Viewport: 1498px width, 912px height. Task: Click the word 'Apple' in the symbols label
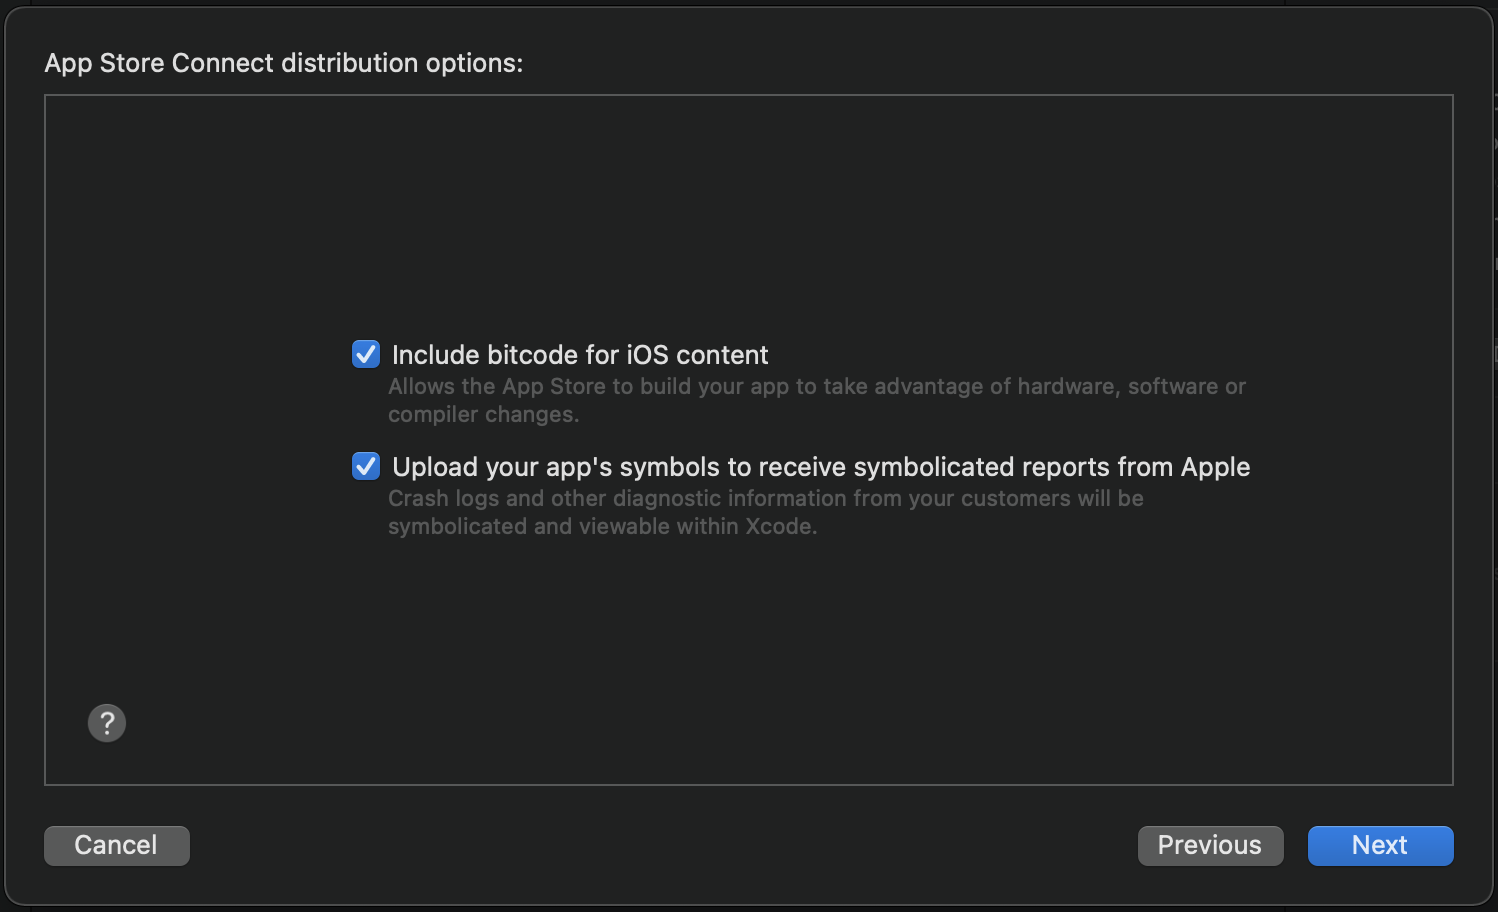pos(1215,467)
